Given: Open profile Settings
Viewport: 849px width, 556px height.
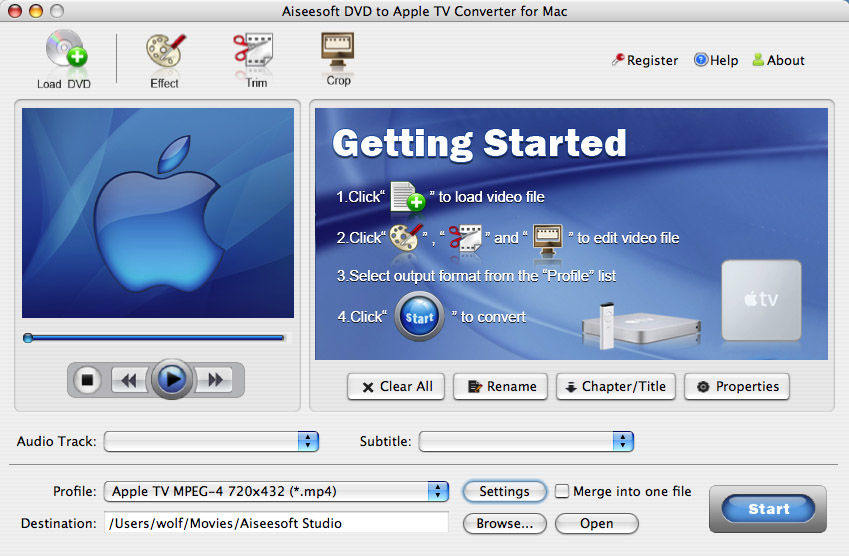Looking at the screenshot, I should (504, 491).
